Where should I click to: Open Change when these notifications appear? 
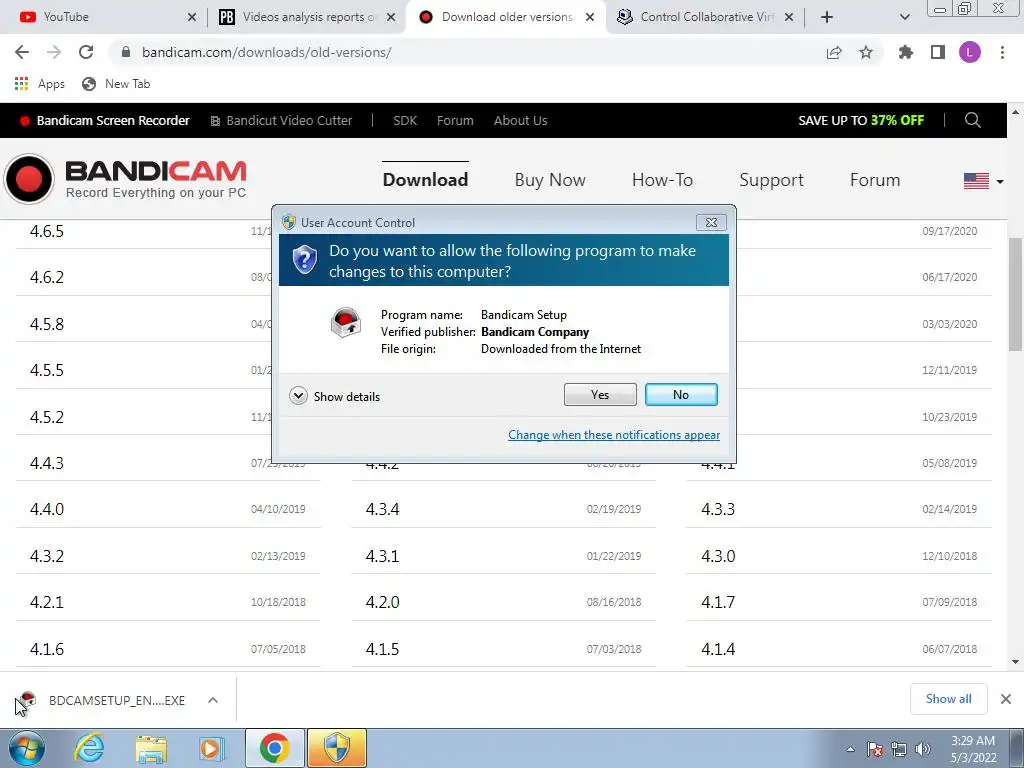pyautogui.click(x=614, y=435)
